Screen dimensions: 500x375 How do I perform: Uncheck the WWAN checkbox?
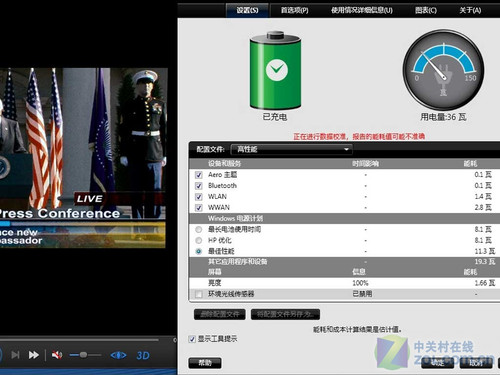pyautogui.click(x=199, y=208)
